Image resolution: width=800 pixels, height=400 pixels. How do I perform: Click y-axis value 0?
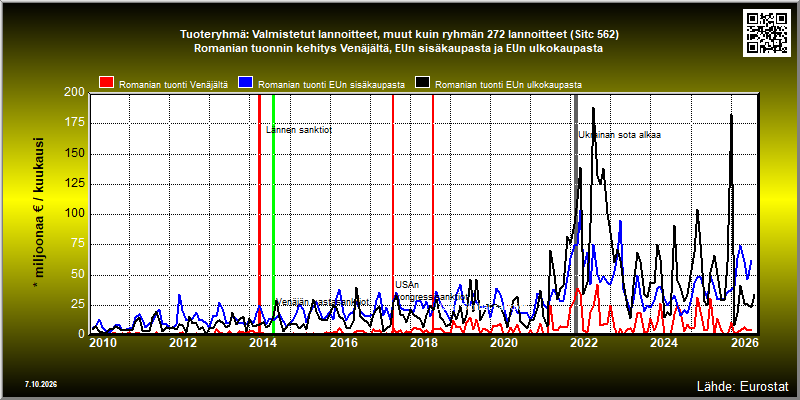81,334
